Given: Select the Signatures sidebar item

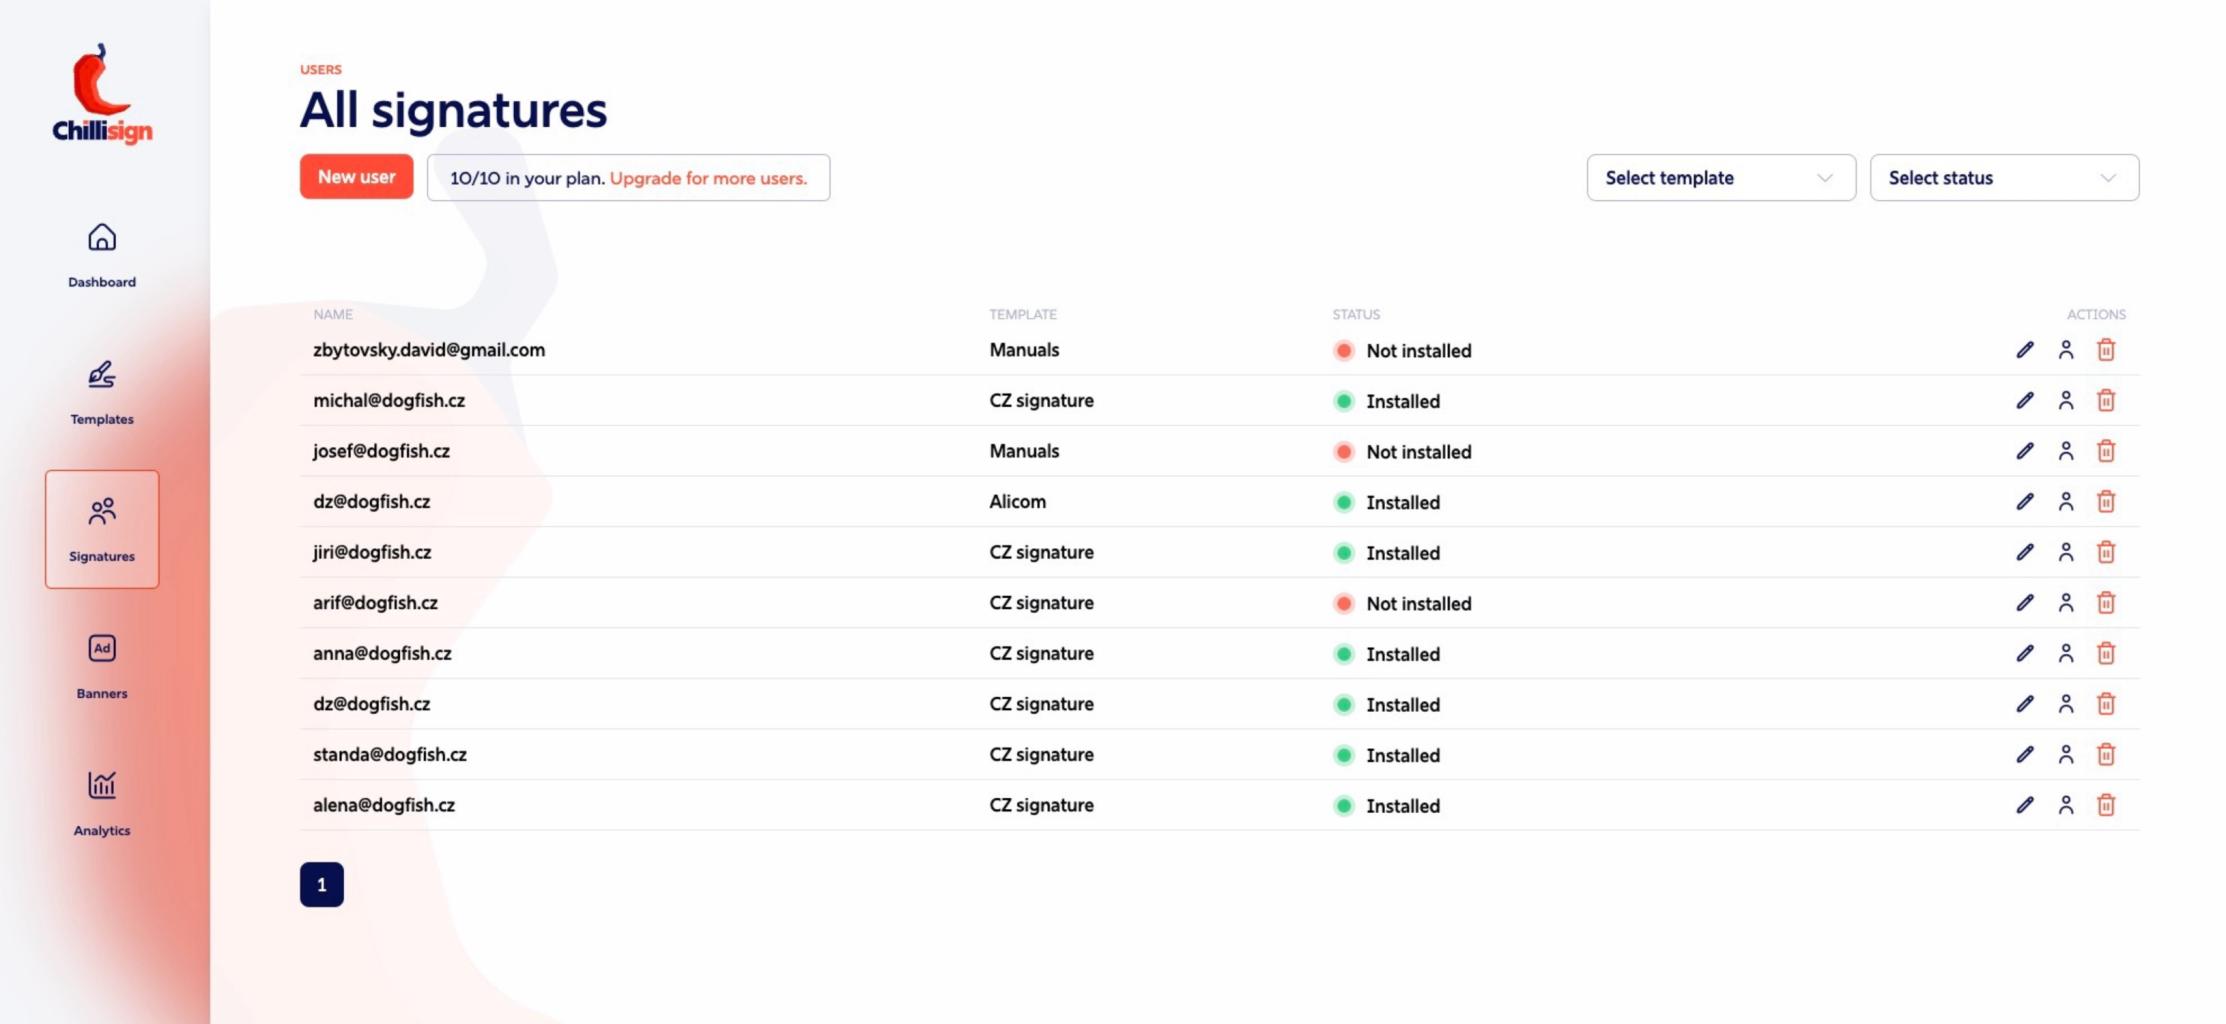Looking at the screenshot, I should coord(102,529).
